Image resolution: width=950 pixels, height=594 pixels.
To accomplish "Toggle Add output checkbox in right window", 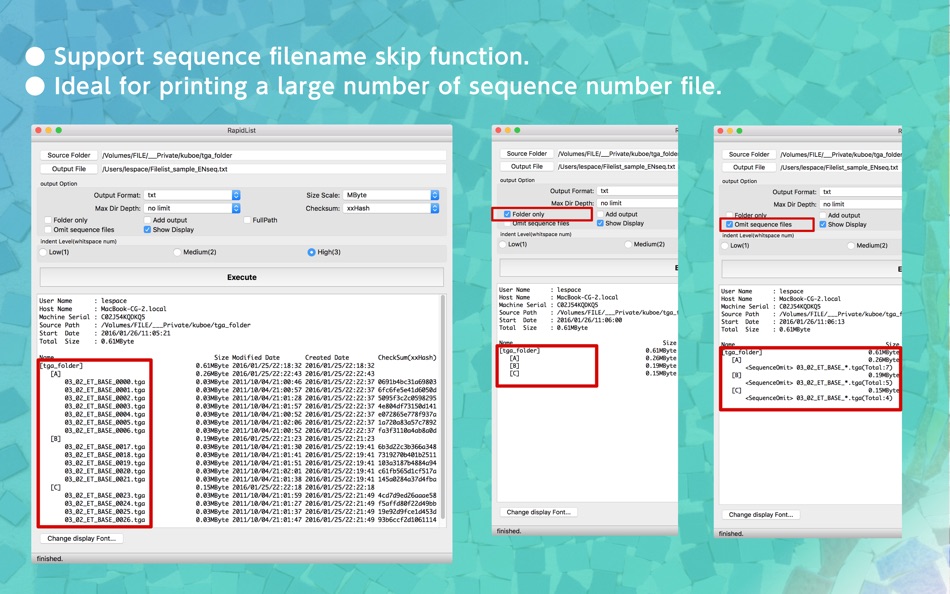I will 823,215.
